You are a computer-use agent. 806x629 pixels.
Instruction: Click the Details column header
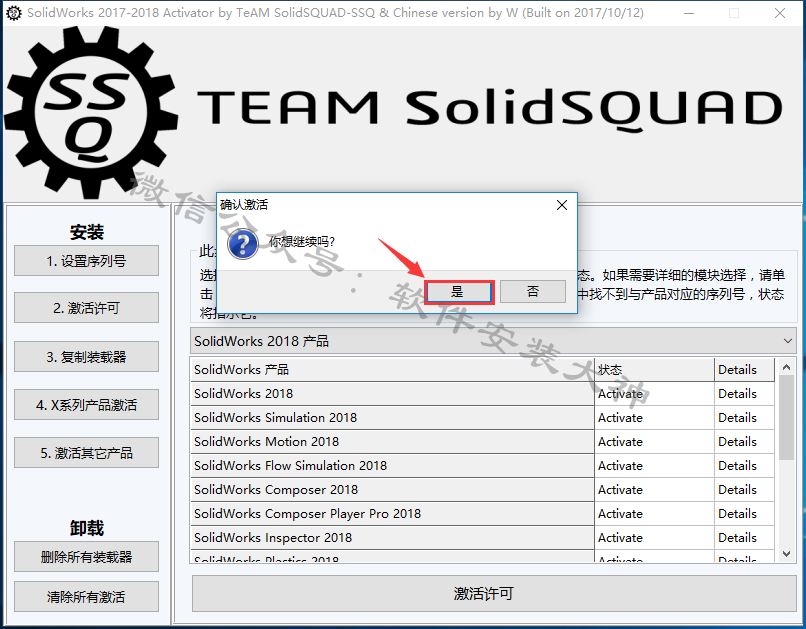[x=744, y=369]
